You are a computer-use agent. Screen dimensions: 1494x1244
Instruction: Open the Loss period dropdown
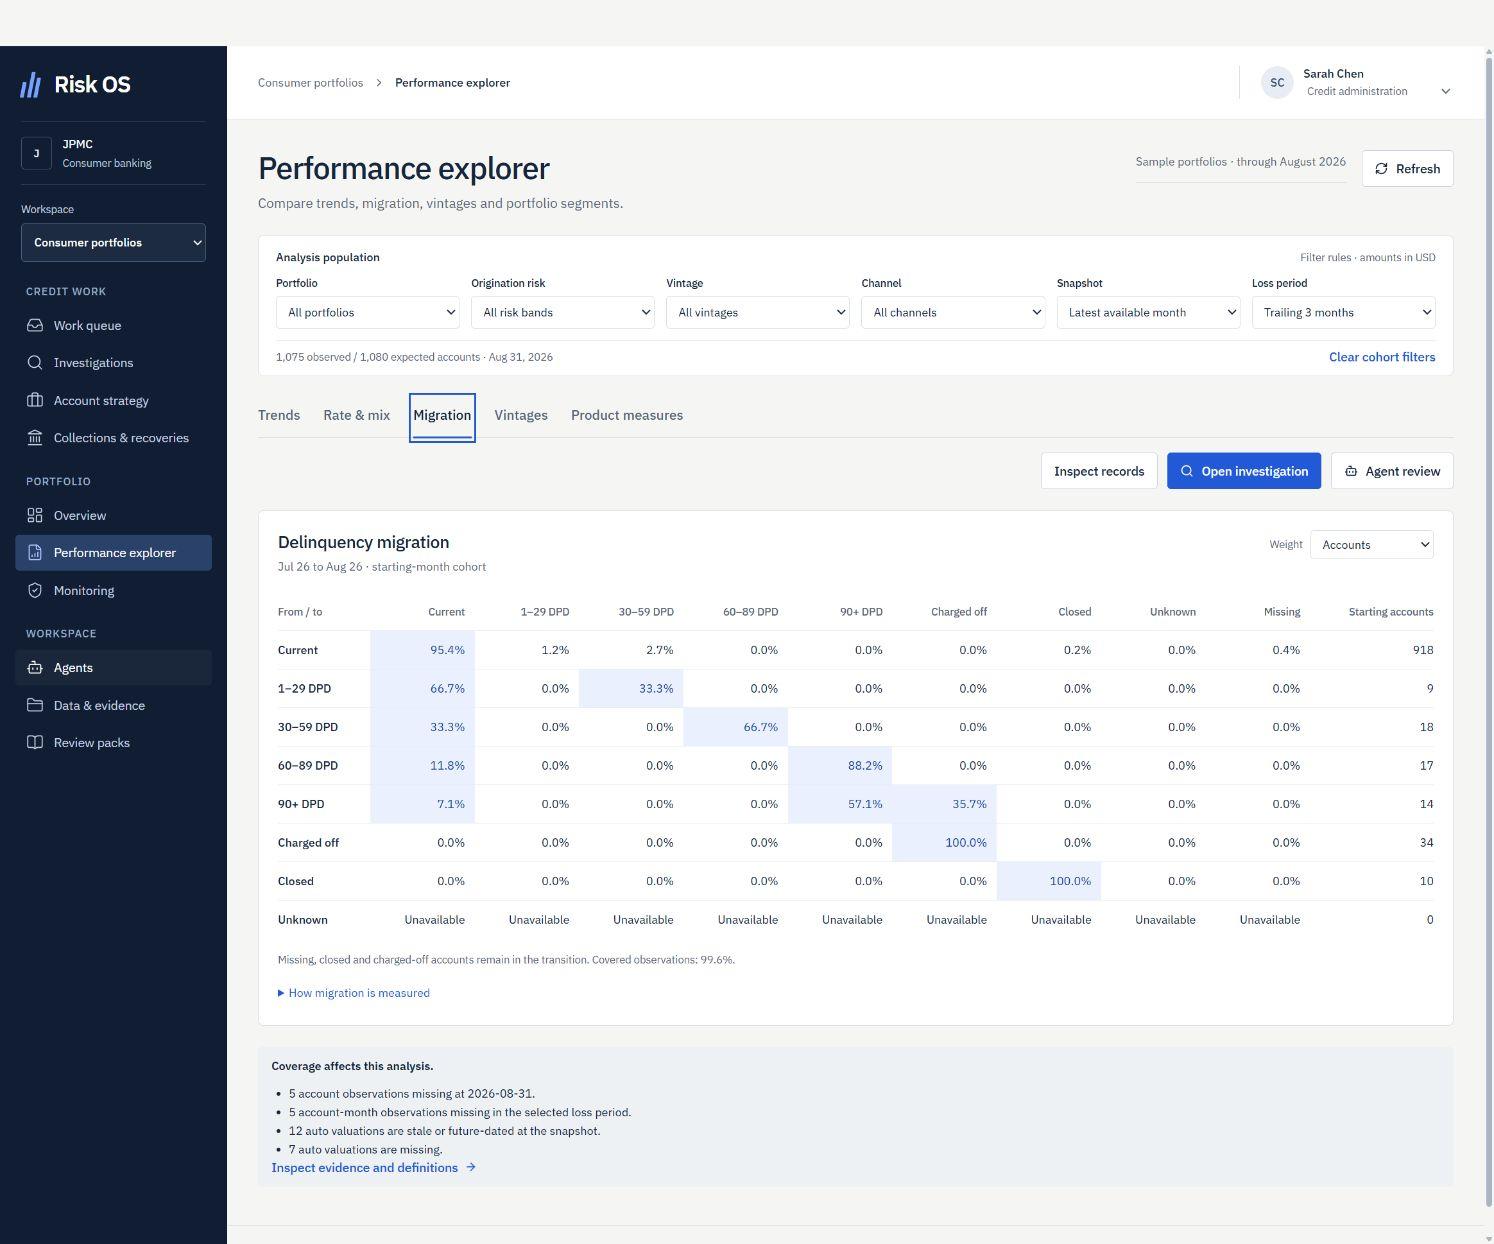1343,313
